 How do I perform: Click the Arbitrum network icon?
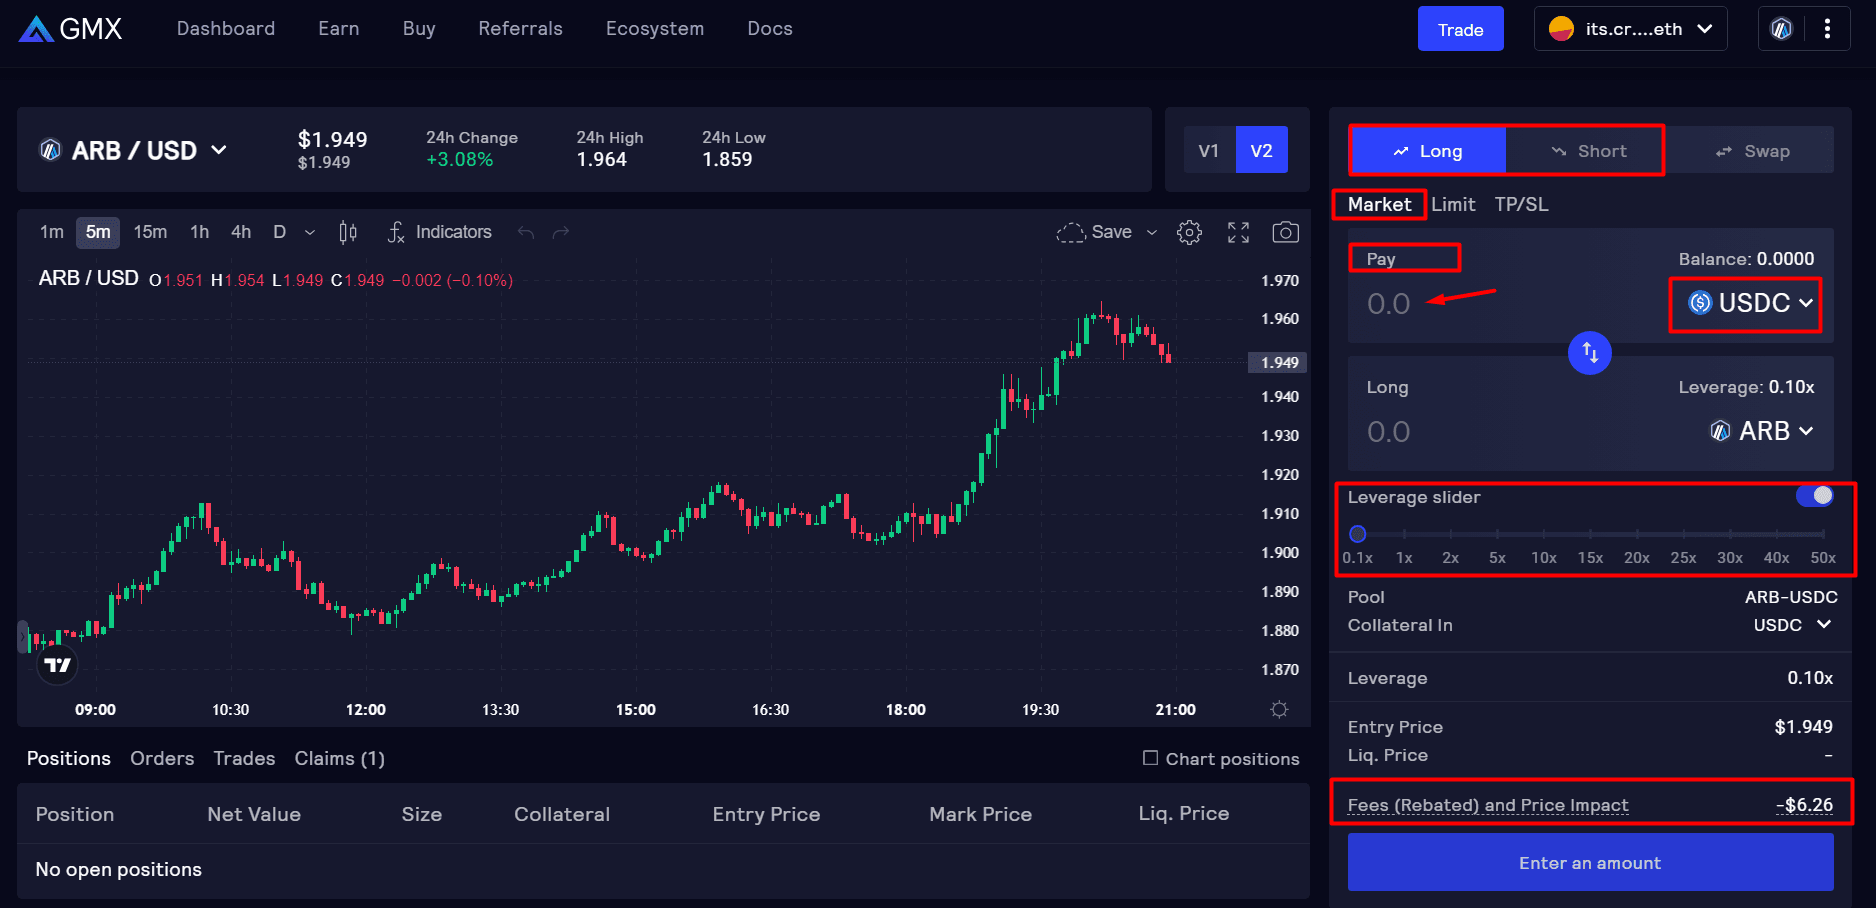tap(1781, 29)
